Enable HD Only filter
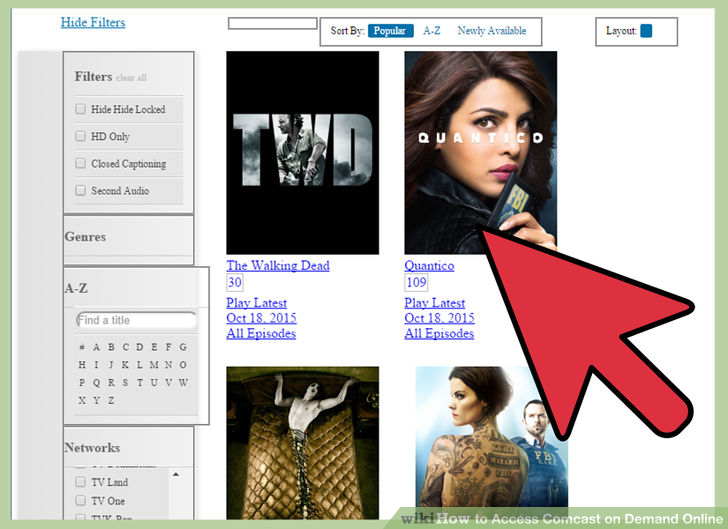 pos(80,136)
